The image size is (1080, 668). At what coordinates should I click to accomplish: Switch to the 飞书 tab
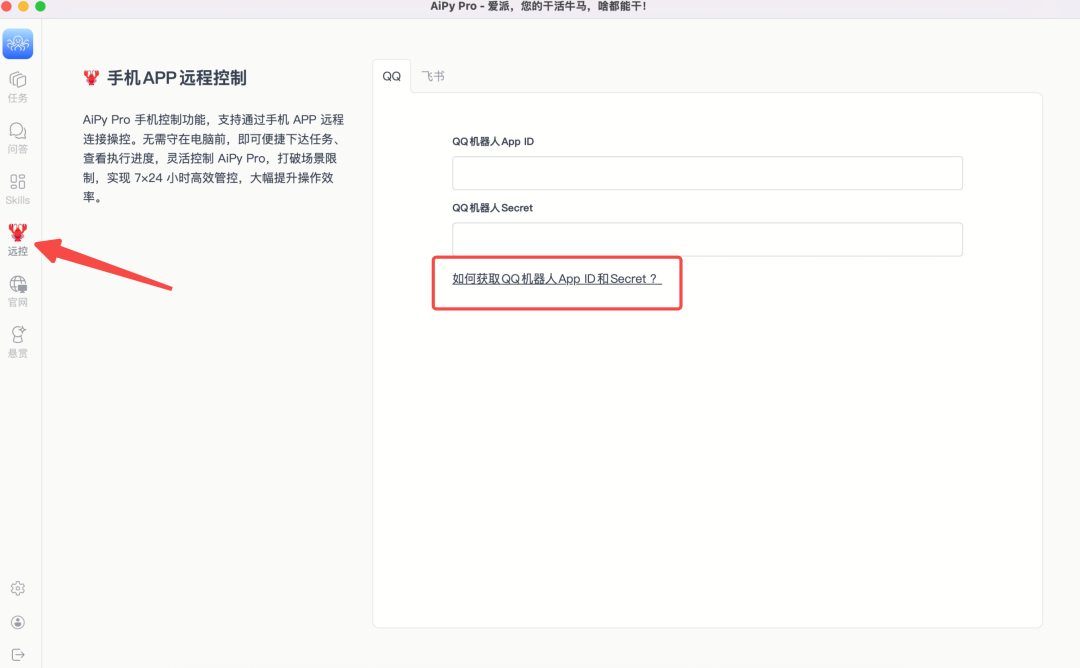433,75
